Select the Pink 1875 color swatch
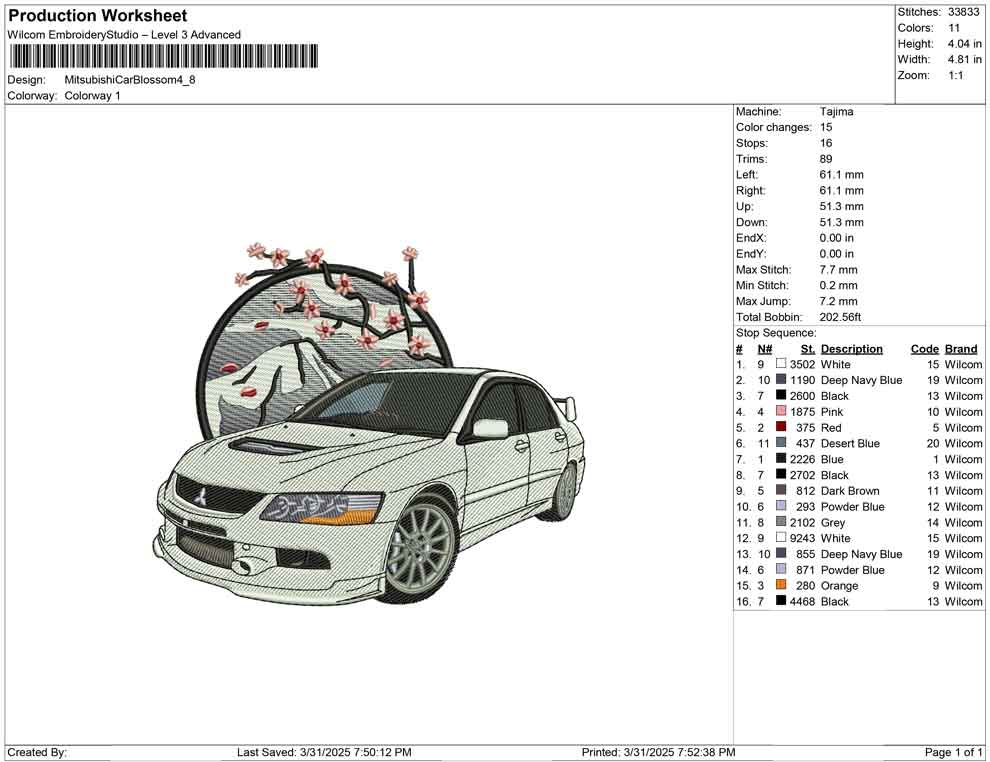 [781, 411]
